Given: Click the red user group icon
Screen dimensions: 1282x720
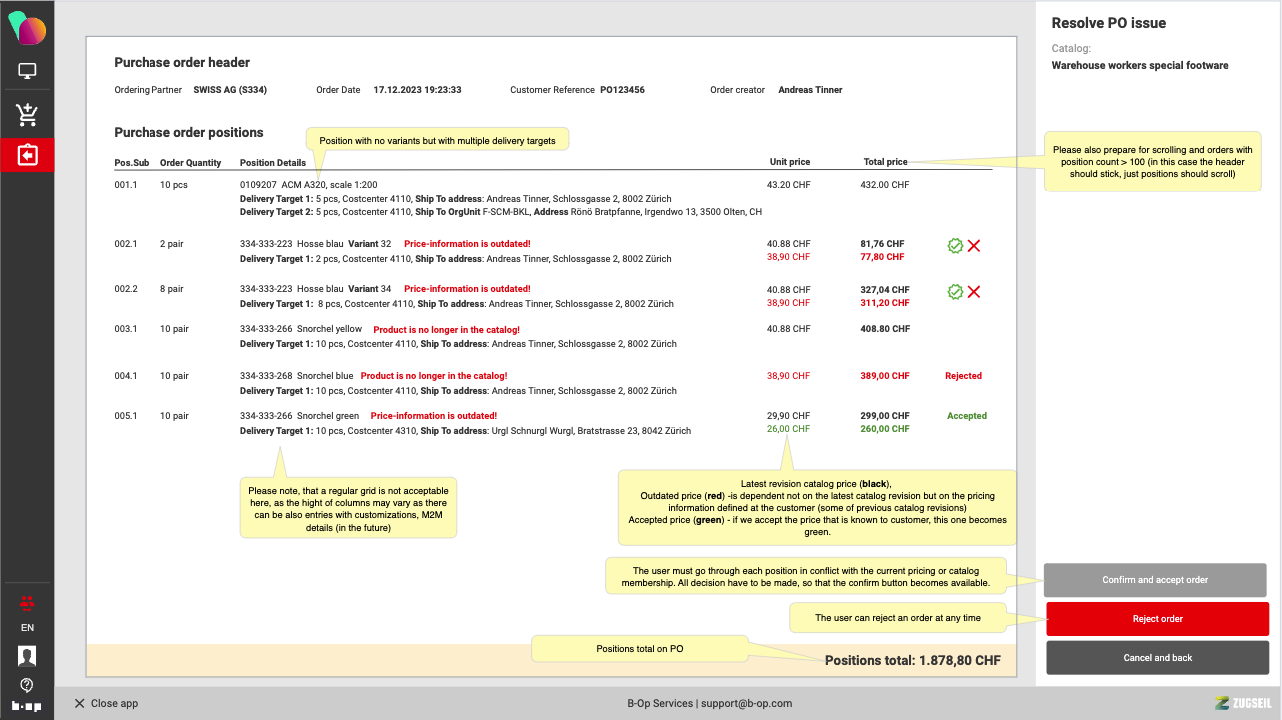Looking at the screenshot, I should pyautogui.click(x=27, y=602).
